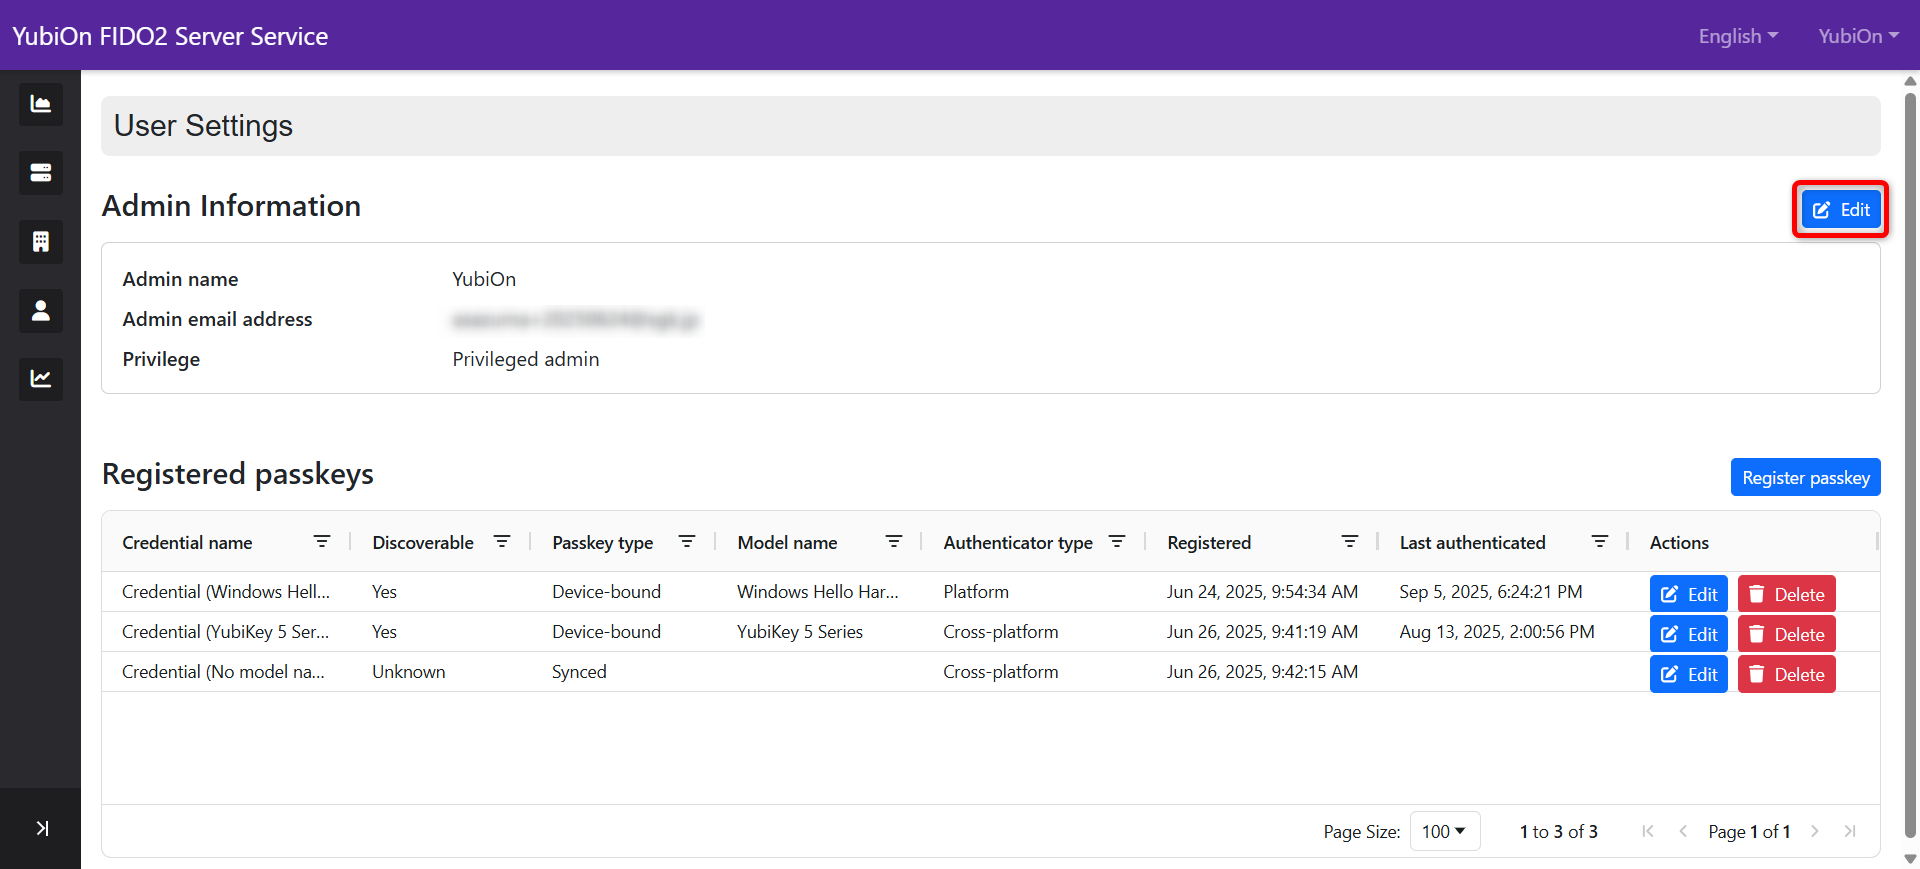Click the Platform authenticator type cell
Viewport: 1920px width, 869px height.
976,592
